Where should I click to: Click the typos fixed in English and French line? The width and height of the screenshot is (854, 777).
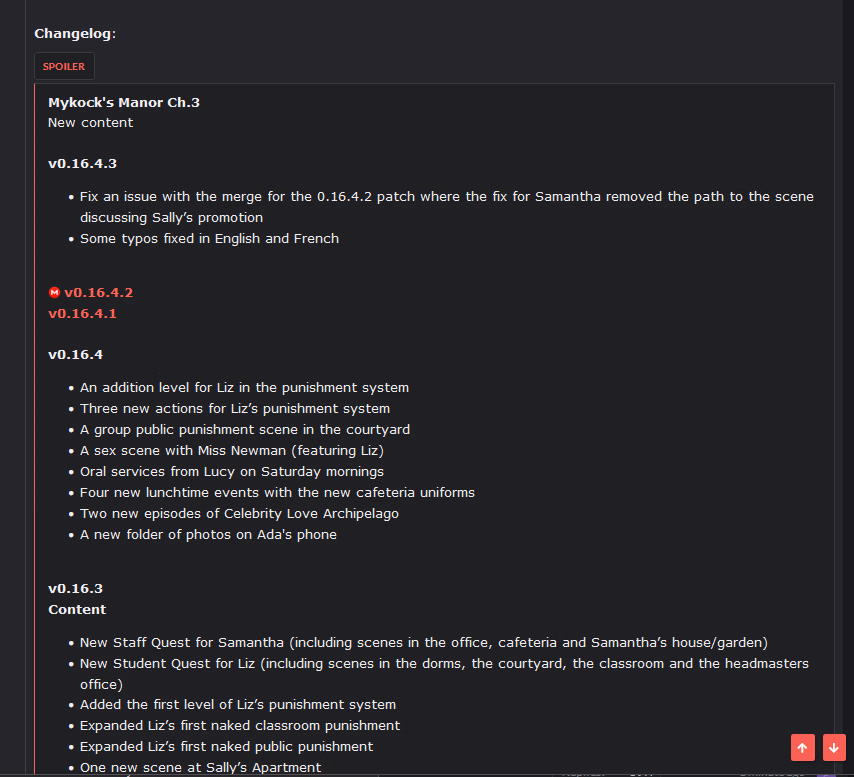coord(209,239)
